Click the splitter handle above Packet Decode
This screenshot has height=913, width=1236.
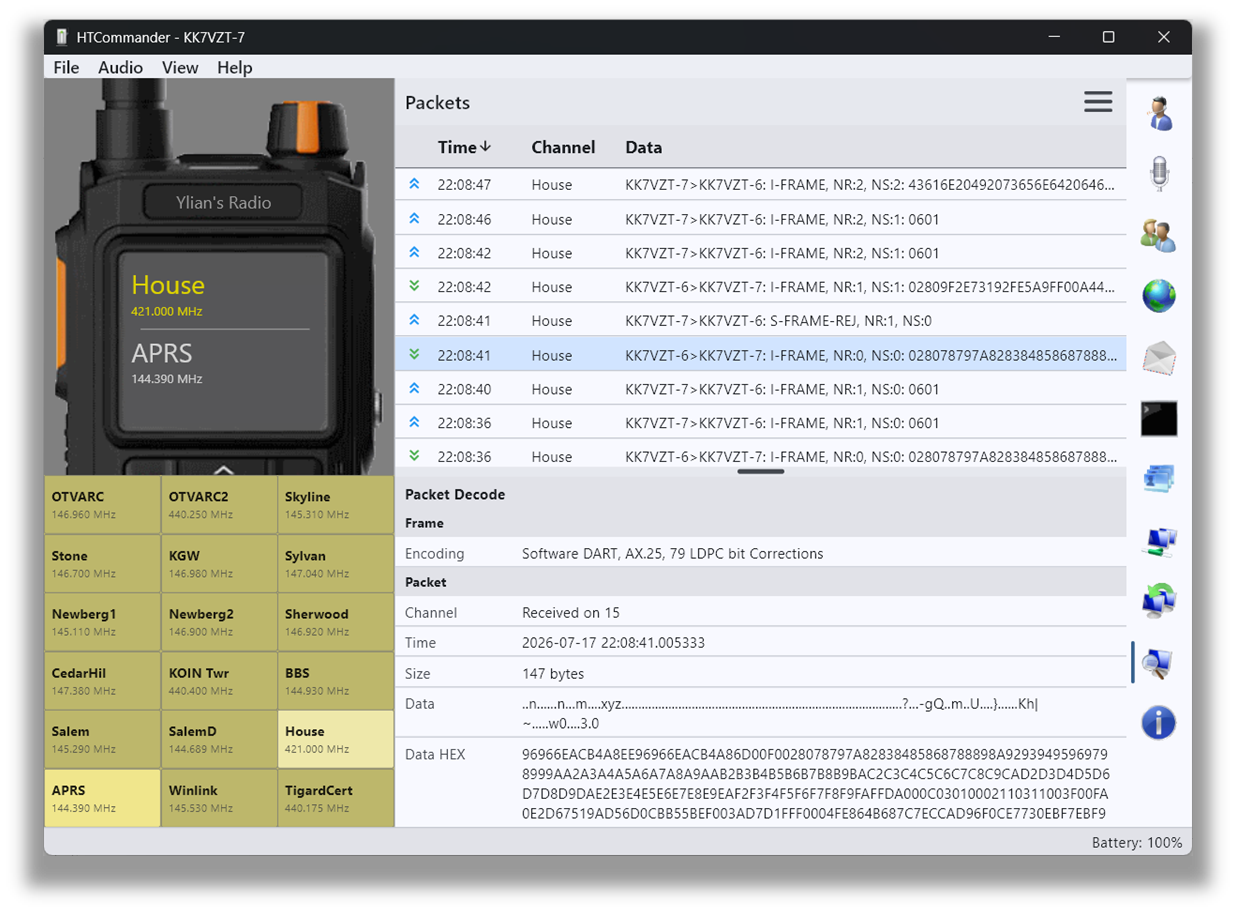click(761, 471)
